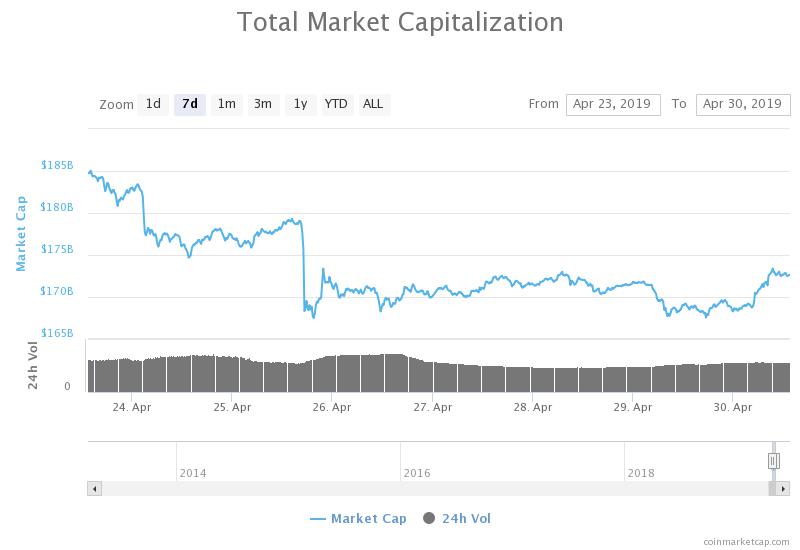Switch zoom to 3m
The image size is (800, 550).
(263, 105)
